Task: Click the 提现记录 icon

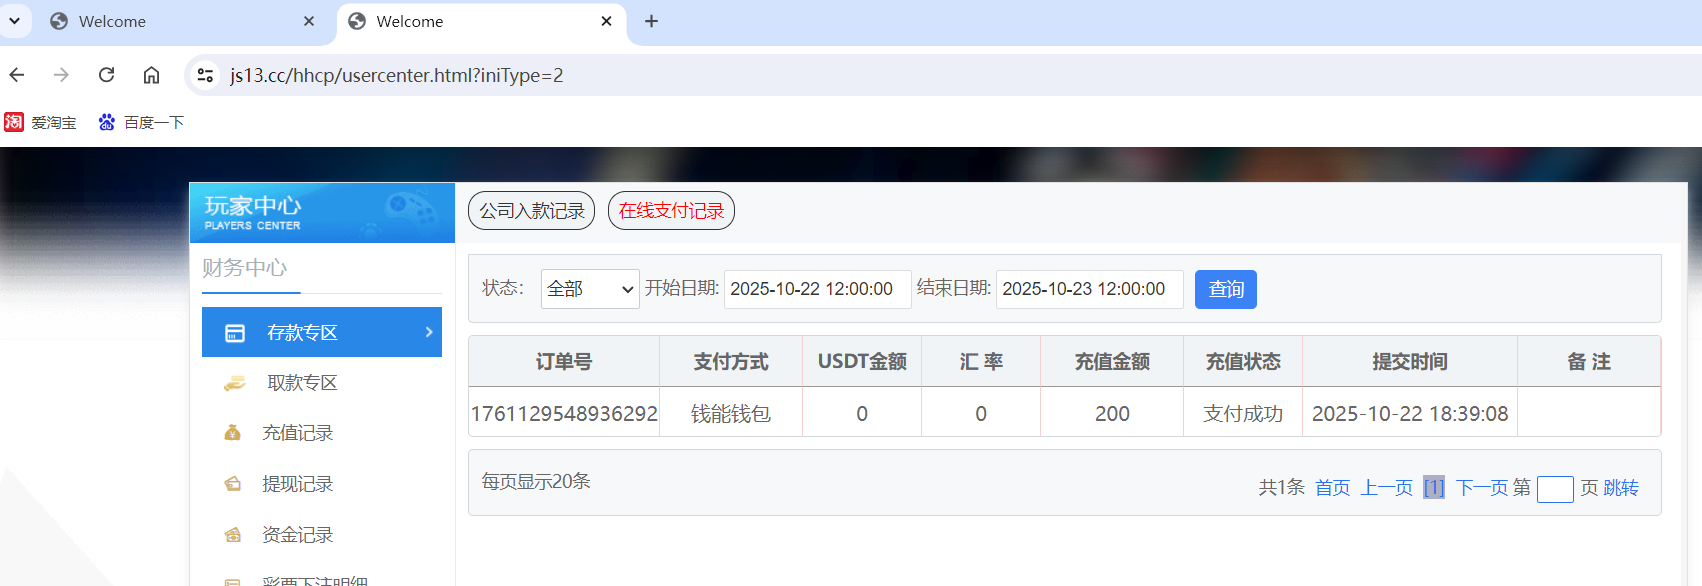Action: [233, 484]
